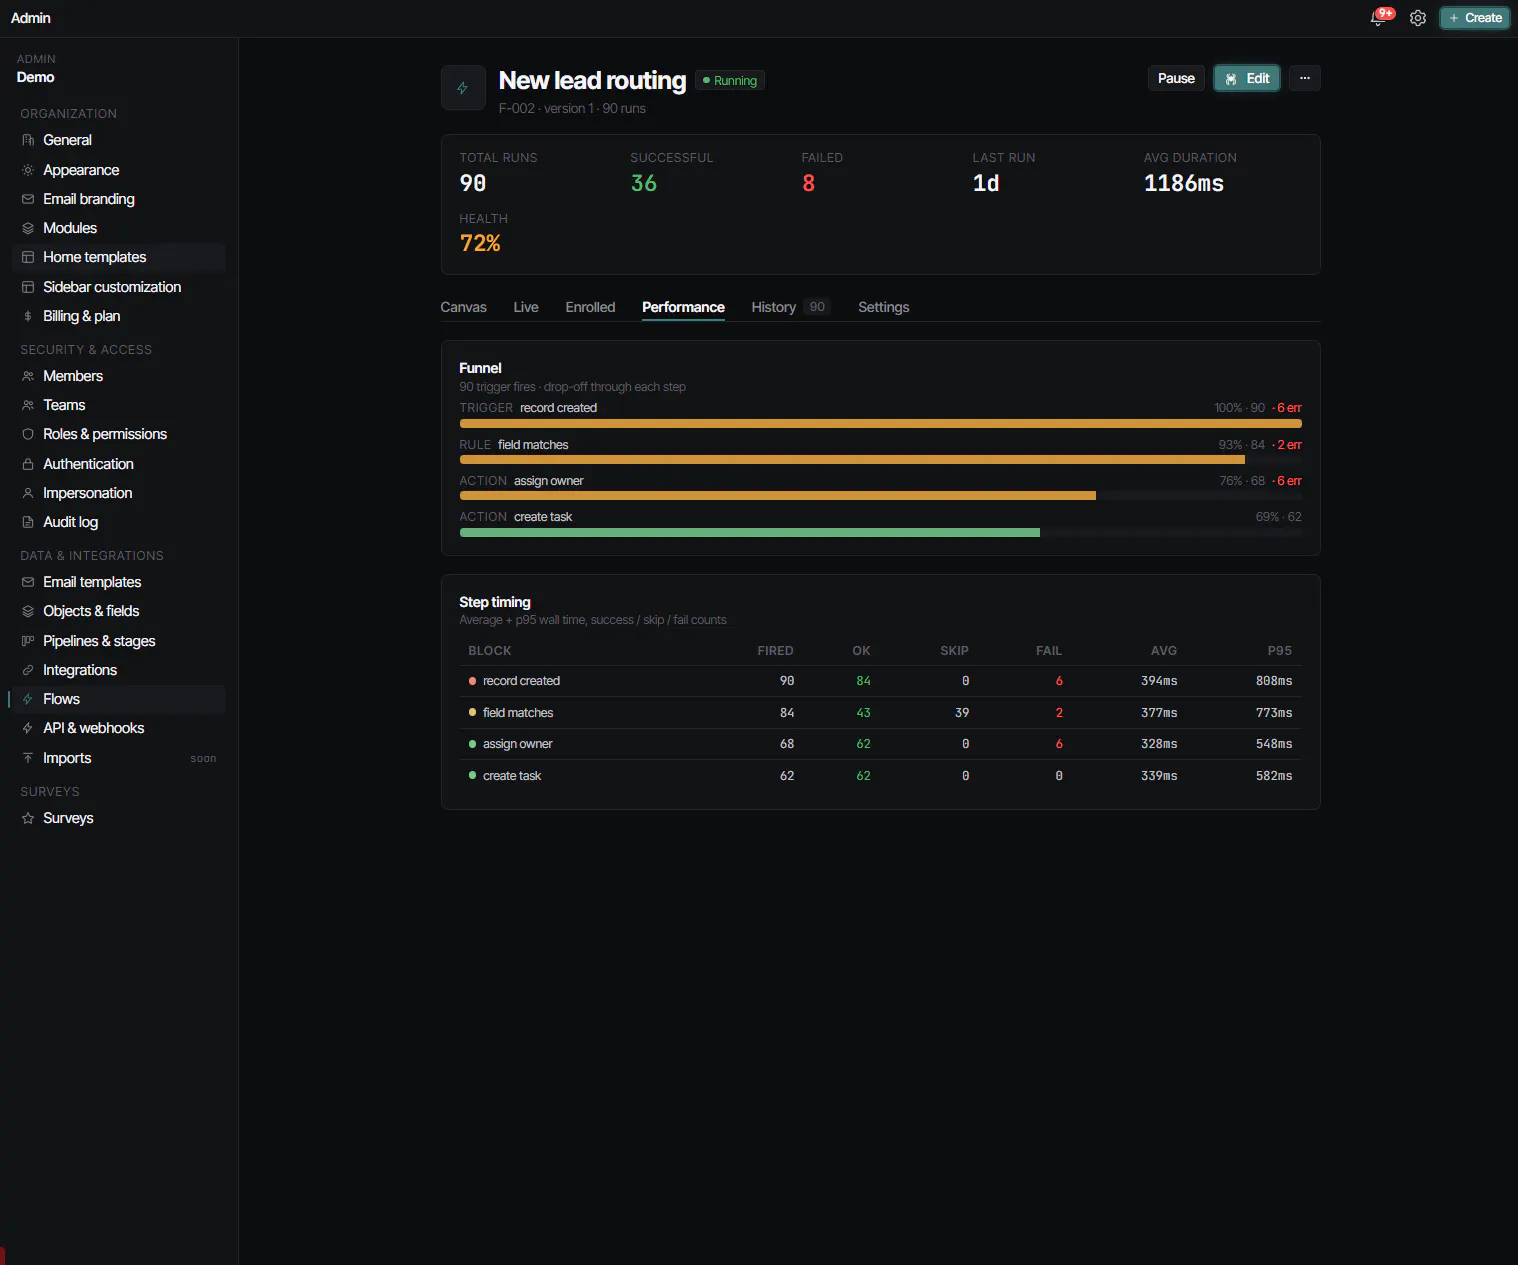The width and height of the screenshot is (1518, 1265).
Task: Click the Objects & fields stack icon
Action: (x=28, y=611)
